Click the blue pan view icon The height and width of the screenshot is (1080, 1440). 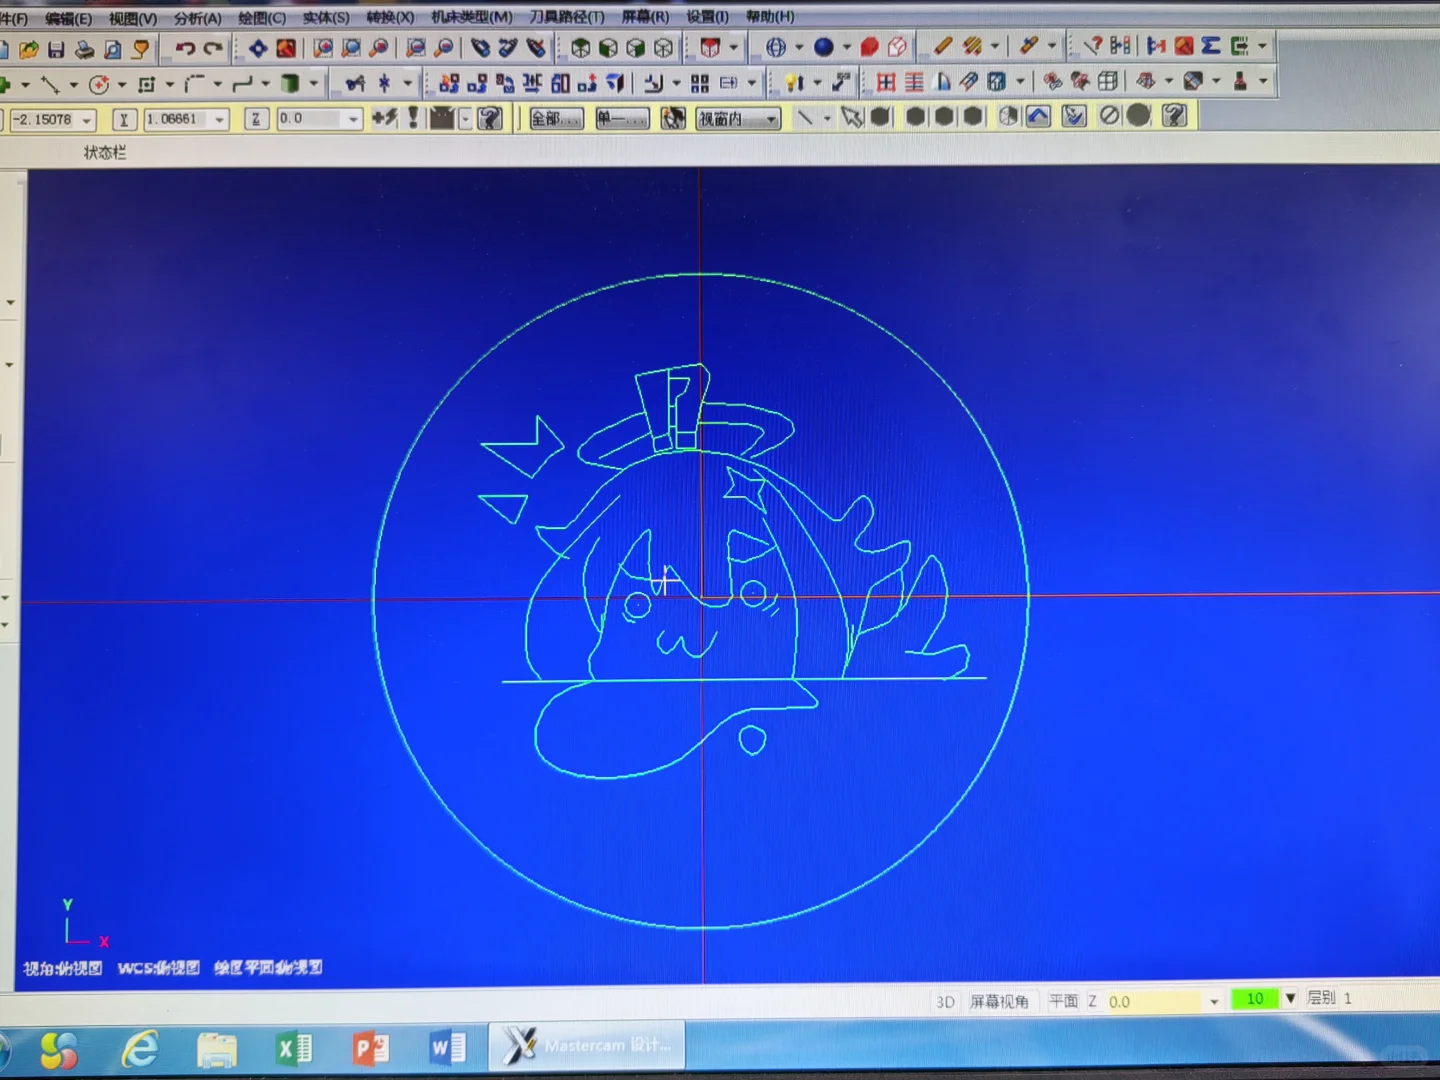coord(258,48)
